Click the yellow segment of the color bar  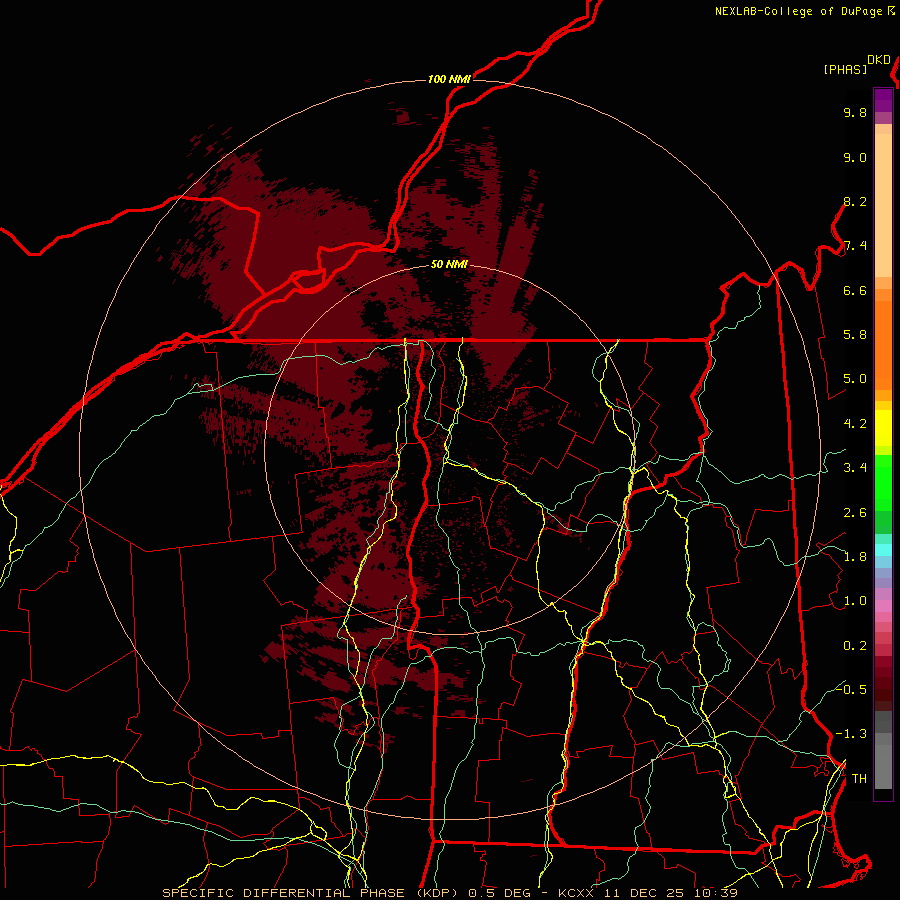pyautogui.click(x=883, y=428)
